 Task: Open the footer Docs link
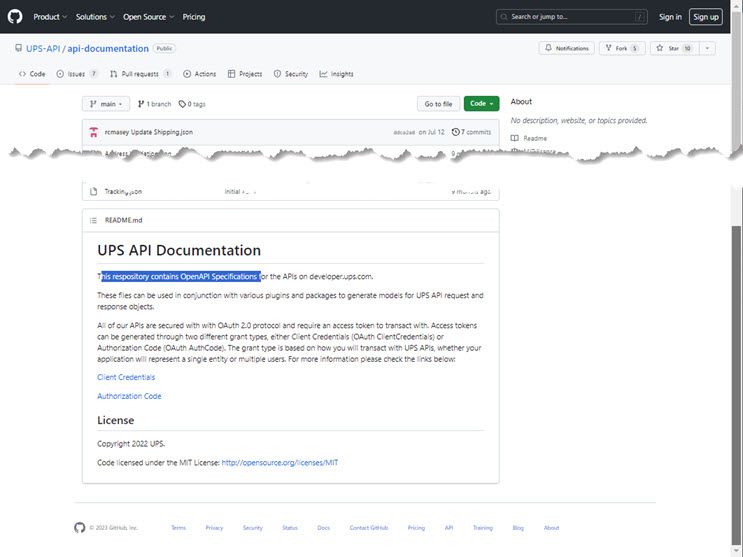click(324, 528)
